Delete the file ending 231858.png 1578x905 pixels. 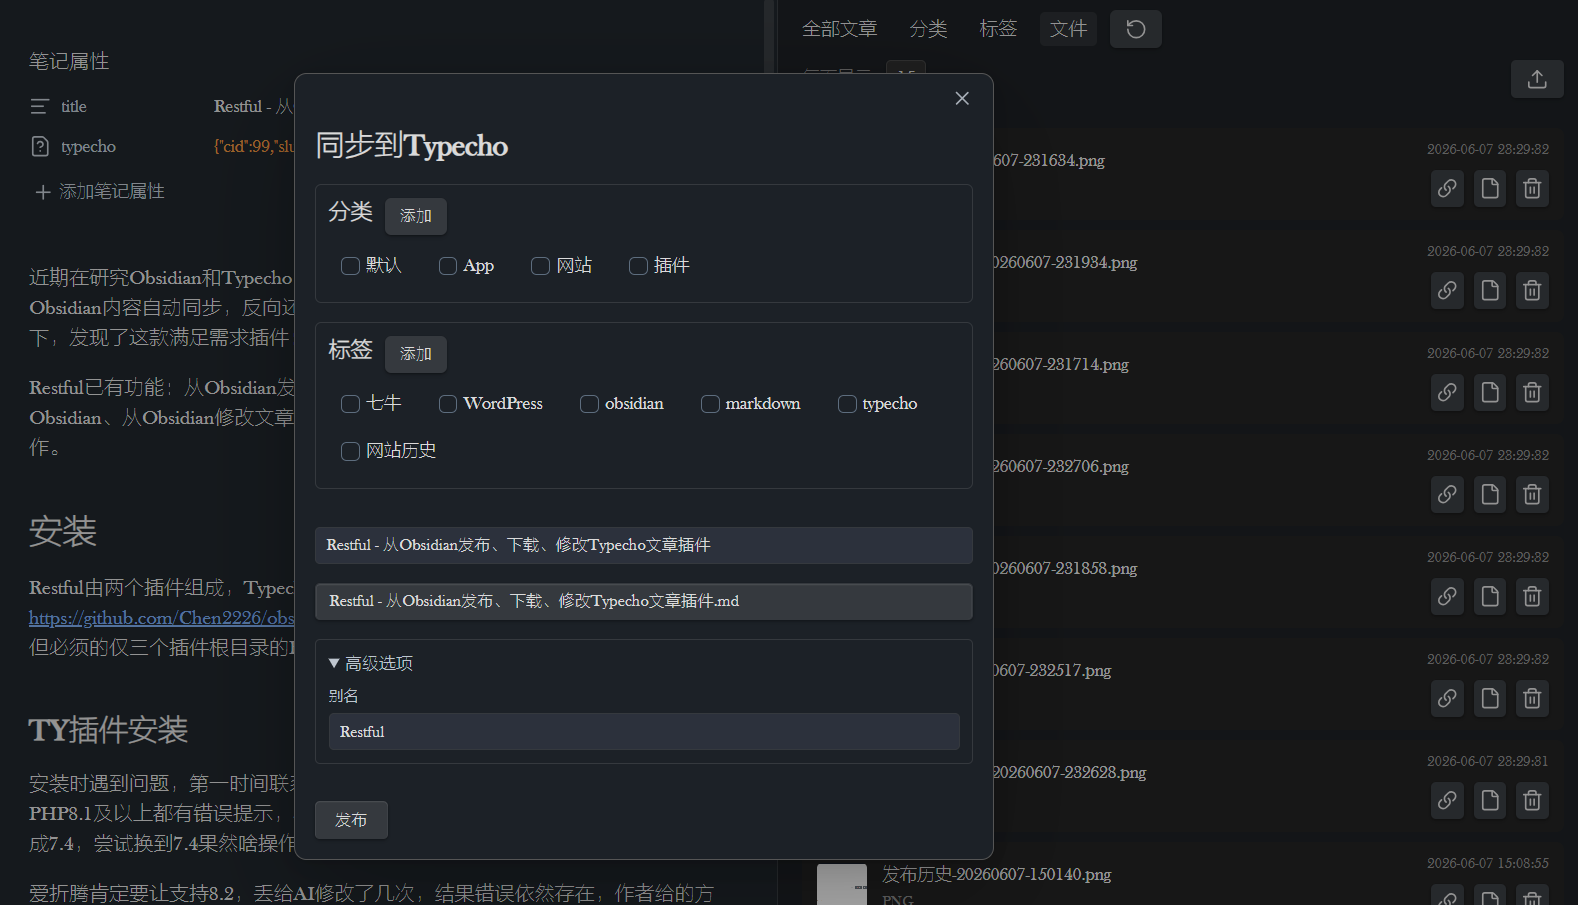click(1532, 596)
